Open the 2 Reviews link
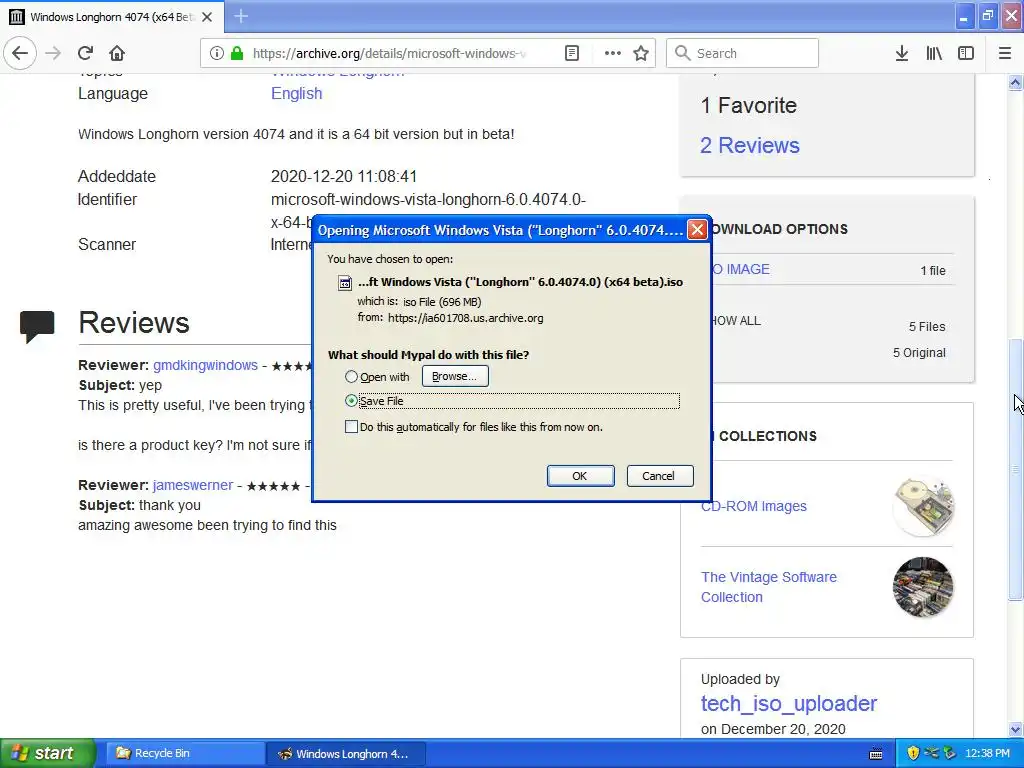Viewport: 1024px width, 768px height. coord(750,145)
